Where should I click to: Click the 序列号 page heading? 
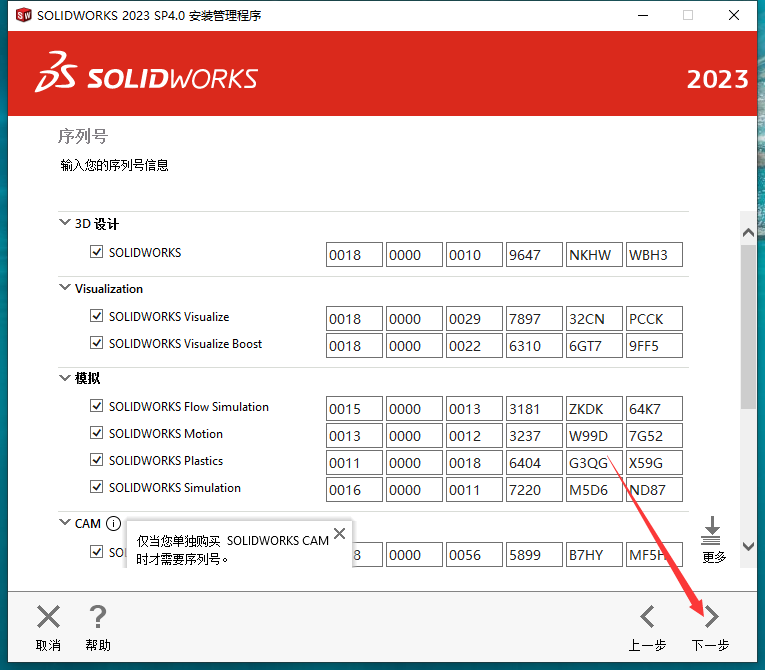[82, 136]
